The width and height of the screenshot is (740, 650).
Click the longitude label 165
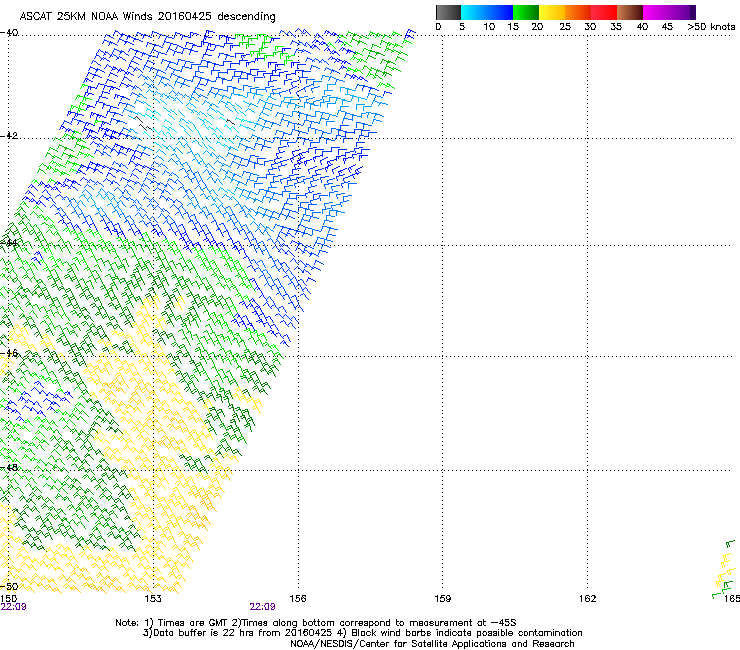pyautogui.click(x=732, y=599)
